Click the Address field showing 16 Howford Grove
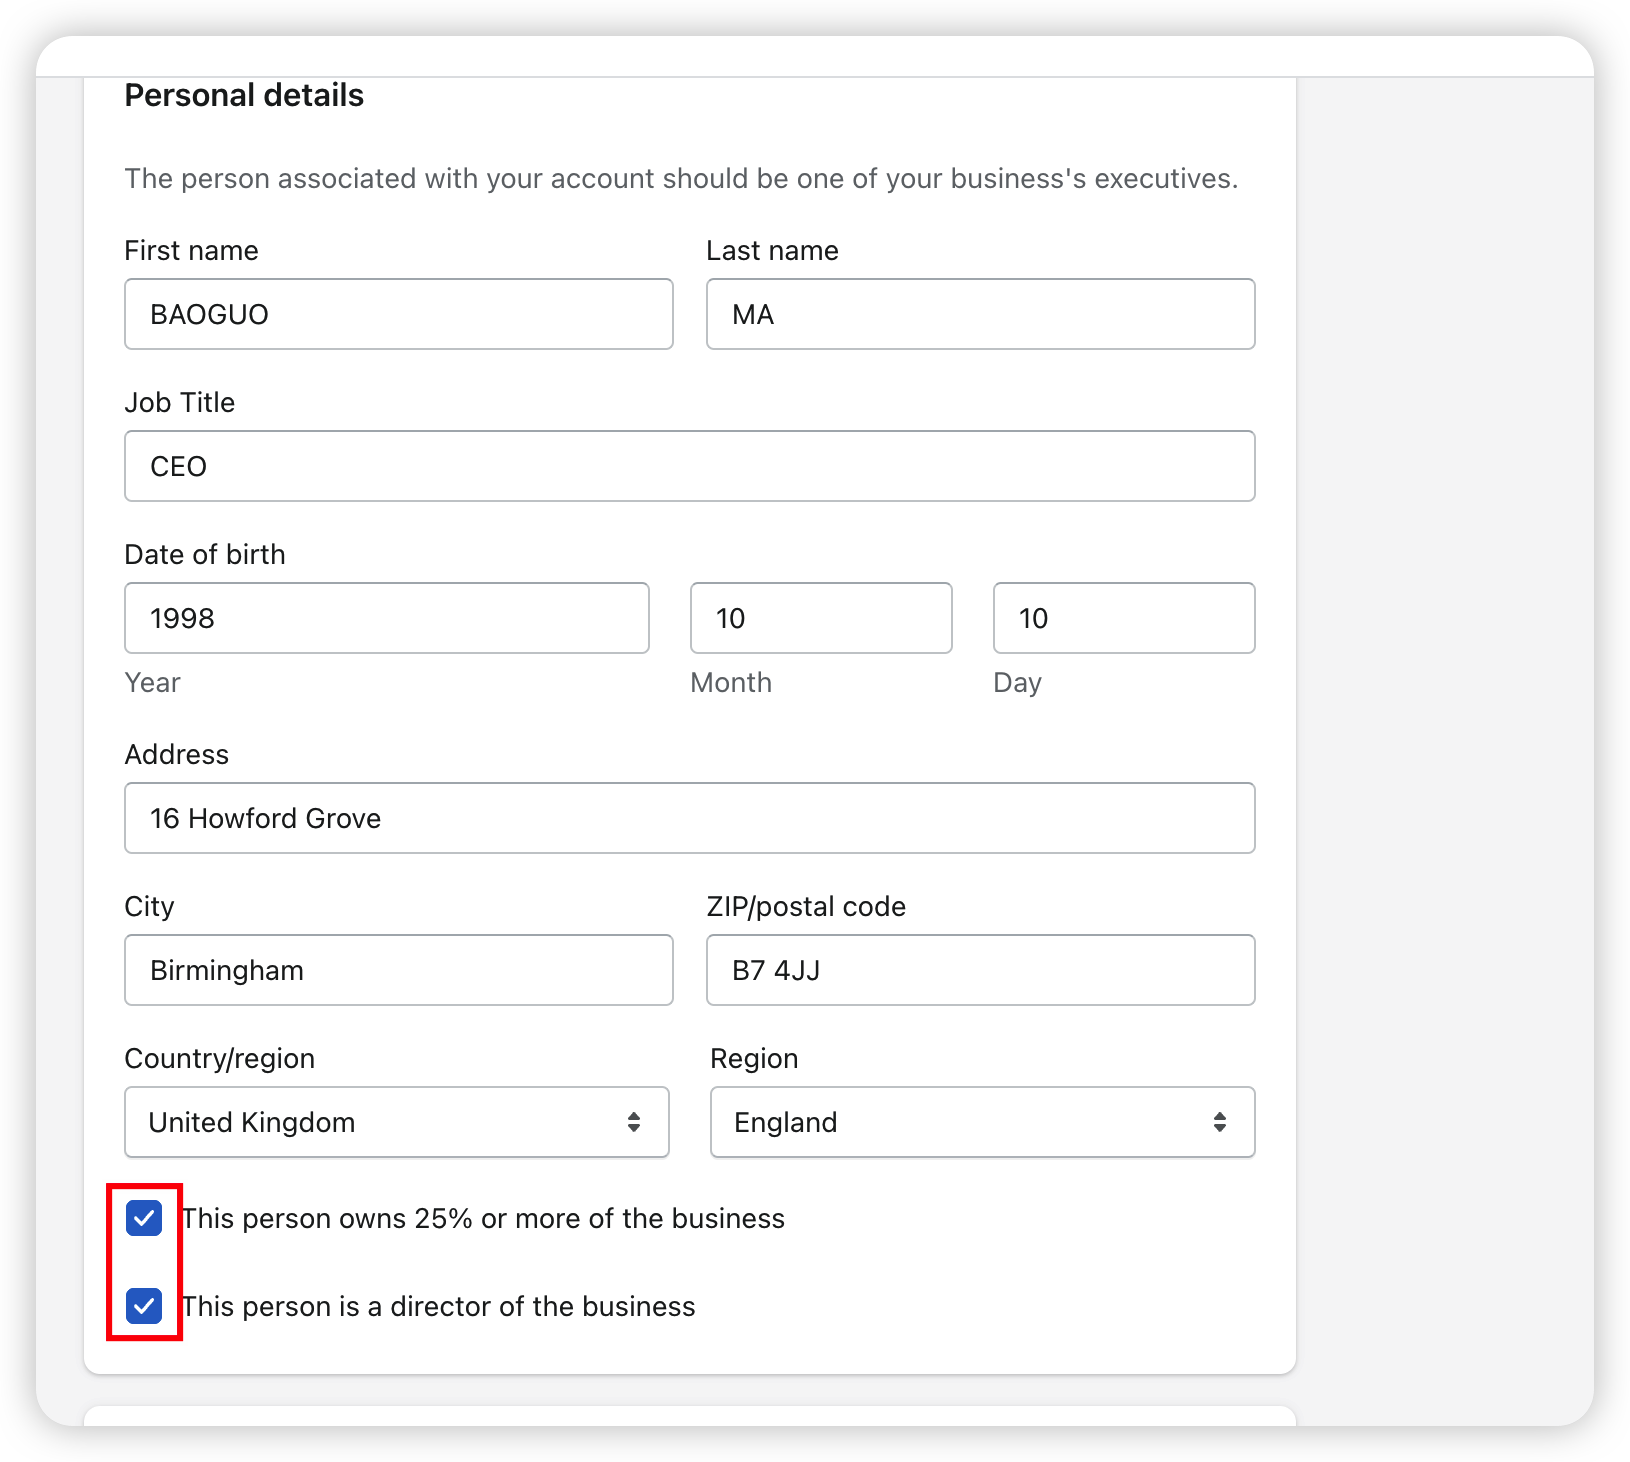 pos(689,818)
